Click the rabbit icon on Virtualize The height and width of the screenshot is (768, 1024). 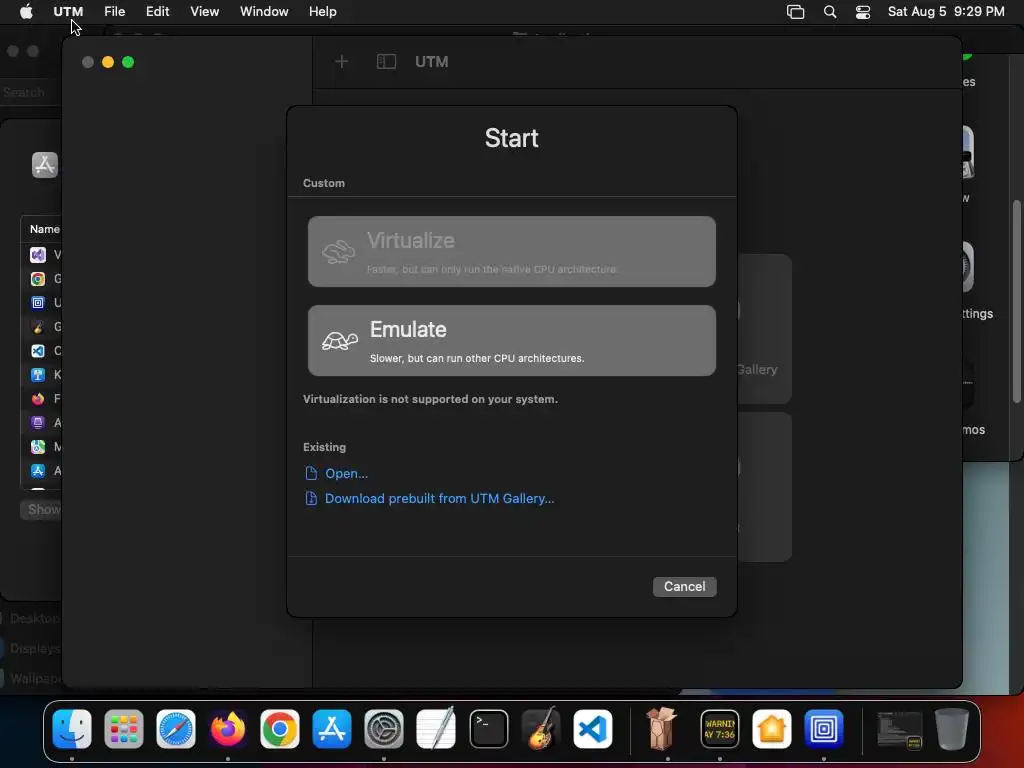[338, 251]
